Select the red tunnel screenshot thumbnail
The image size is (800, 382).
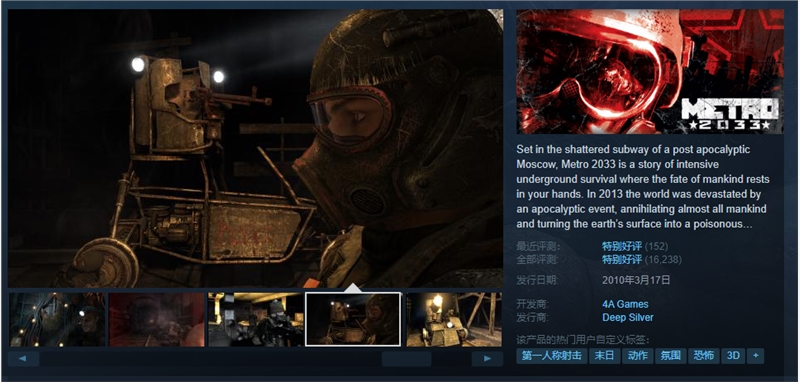coord(157,319)
